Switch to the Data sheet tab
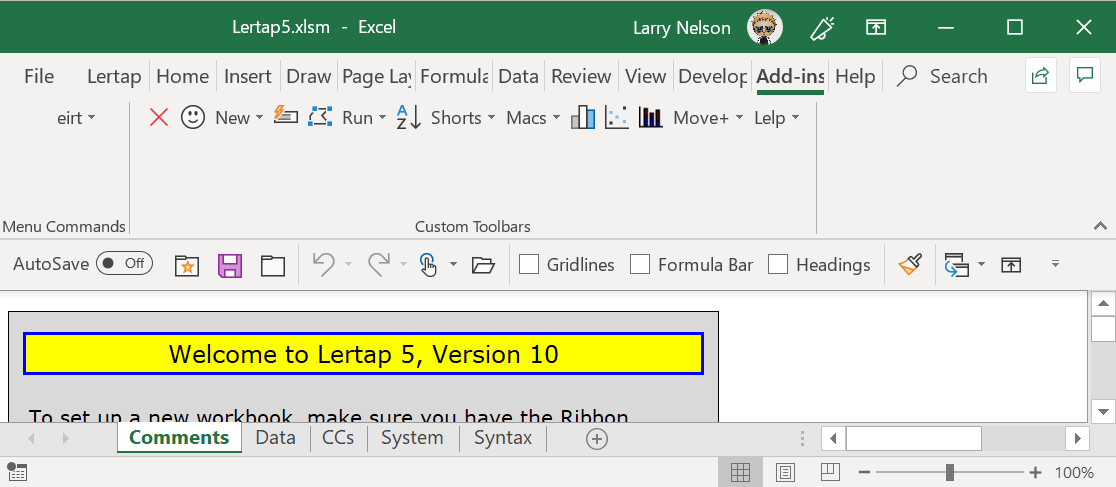Viewport: 1116px width, 487px height. point(275,438)
